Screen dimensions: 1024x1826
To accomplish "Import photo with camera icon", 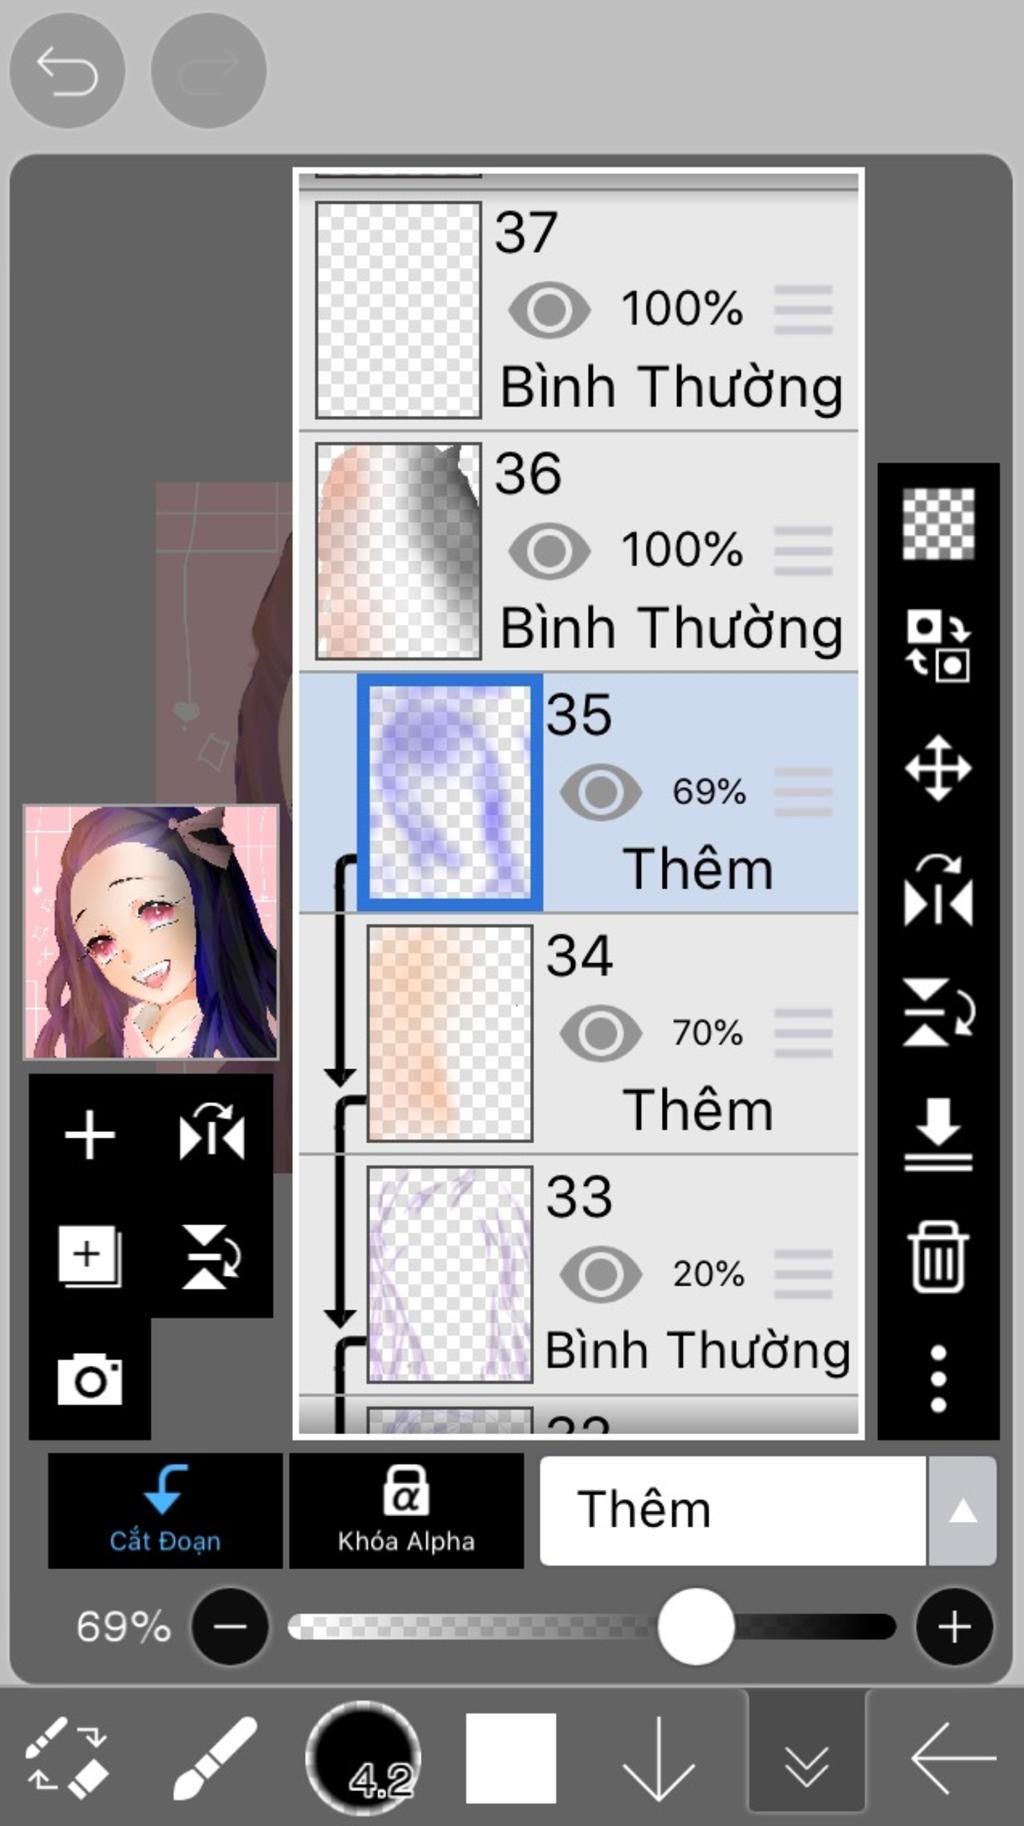I will coord(90,1380).
